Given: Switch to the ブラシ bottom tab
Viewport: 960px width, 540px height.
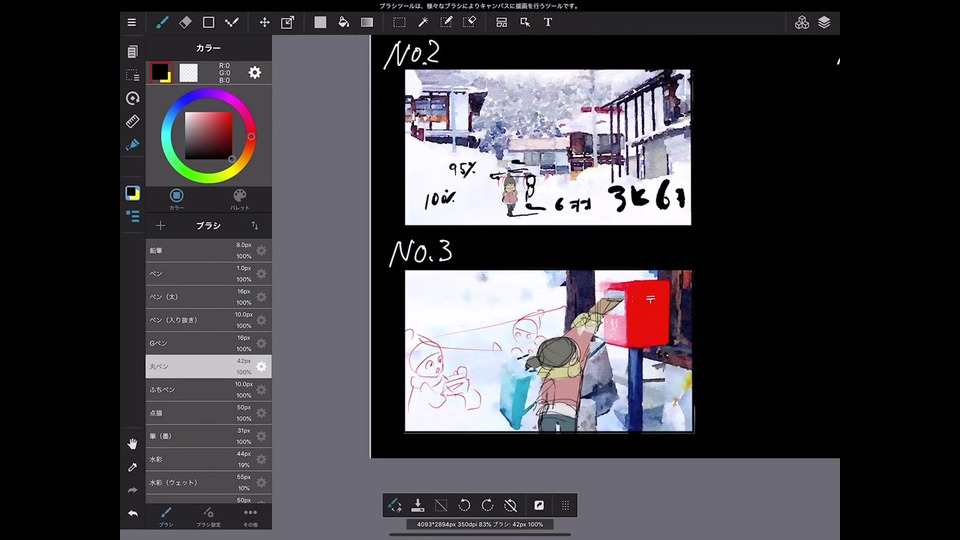Looking at the screenshot, I should point(166,516).
